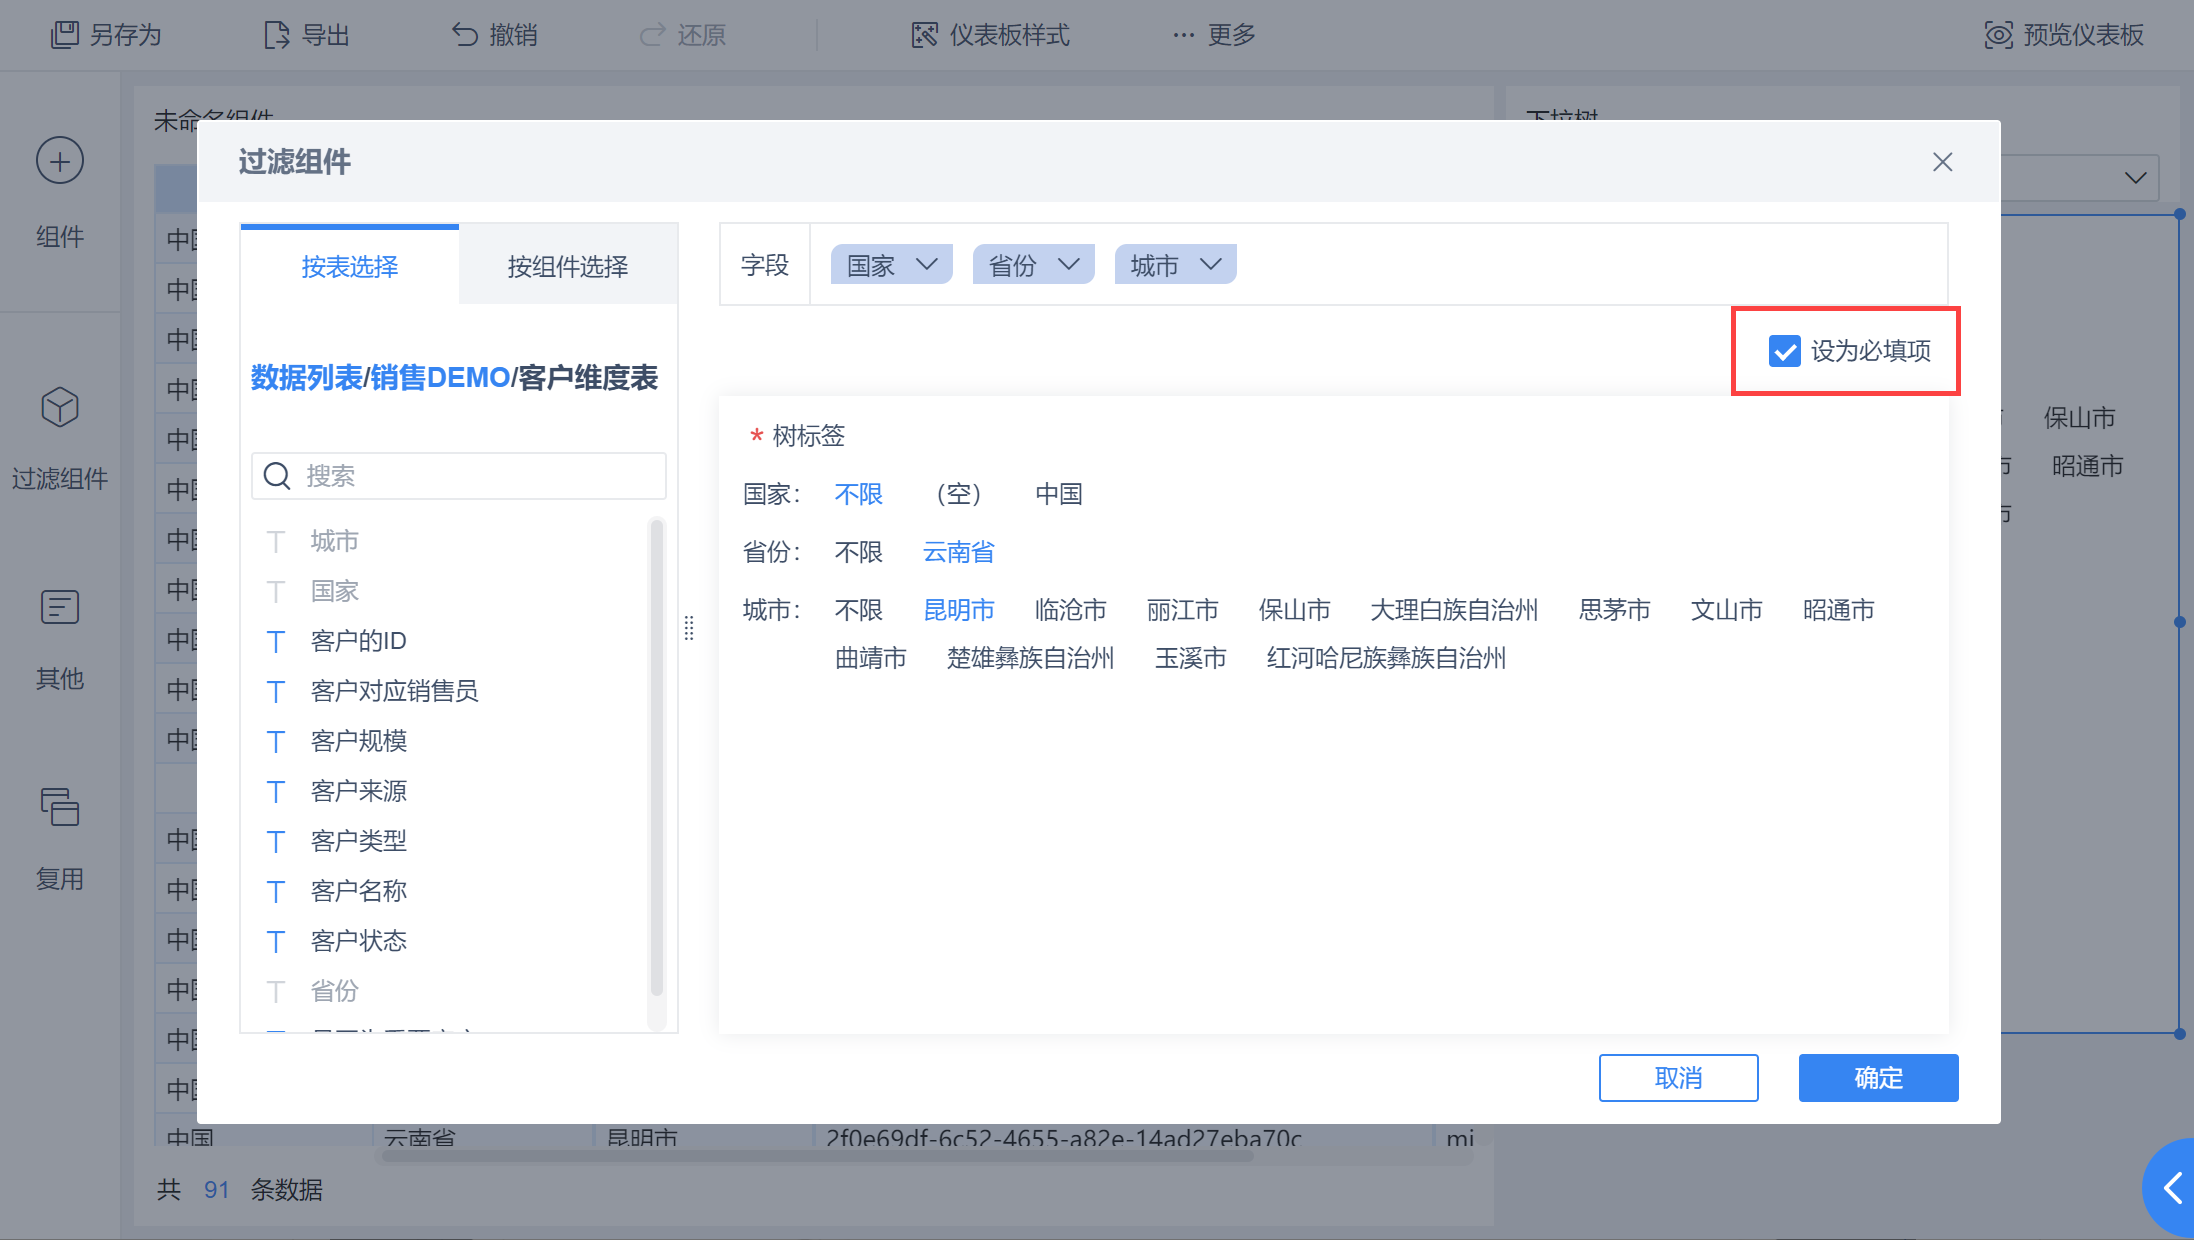Click the Save As toolbar icon
This screenshot has width=2194, height=1240.
coord(65,35)
